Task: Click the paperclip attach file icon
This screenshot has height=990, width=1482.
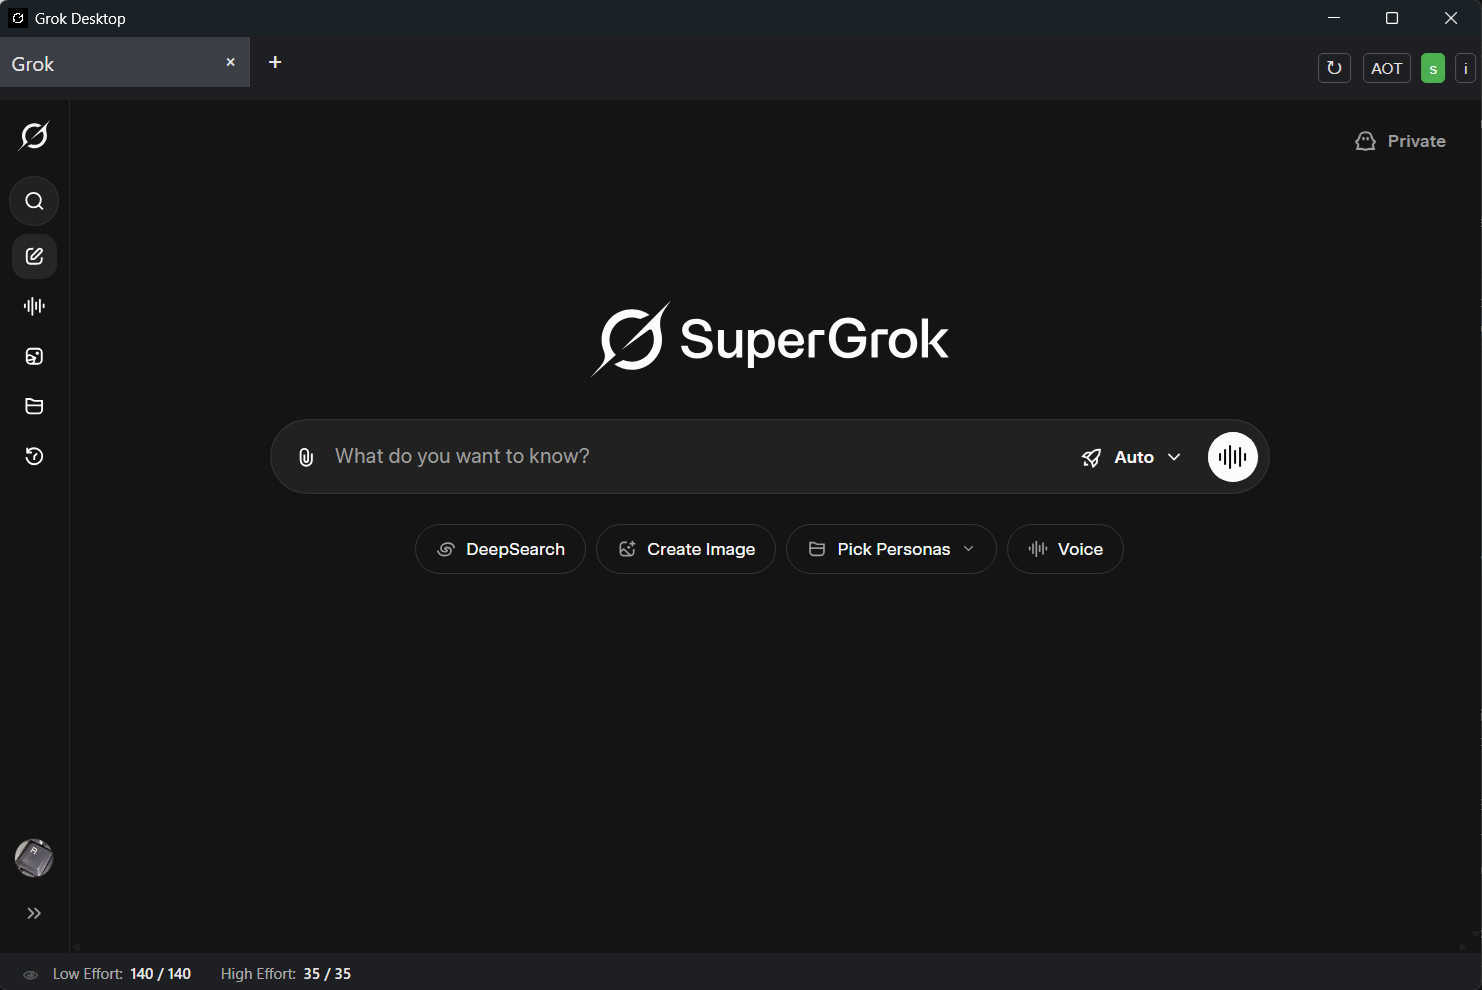Action: pos(306,457)
